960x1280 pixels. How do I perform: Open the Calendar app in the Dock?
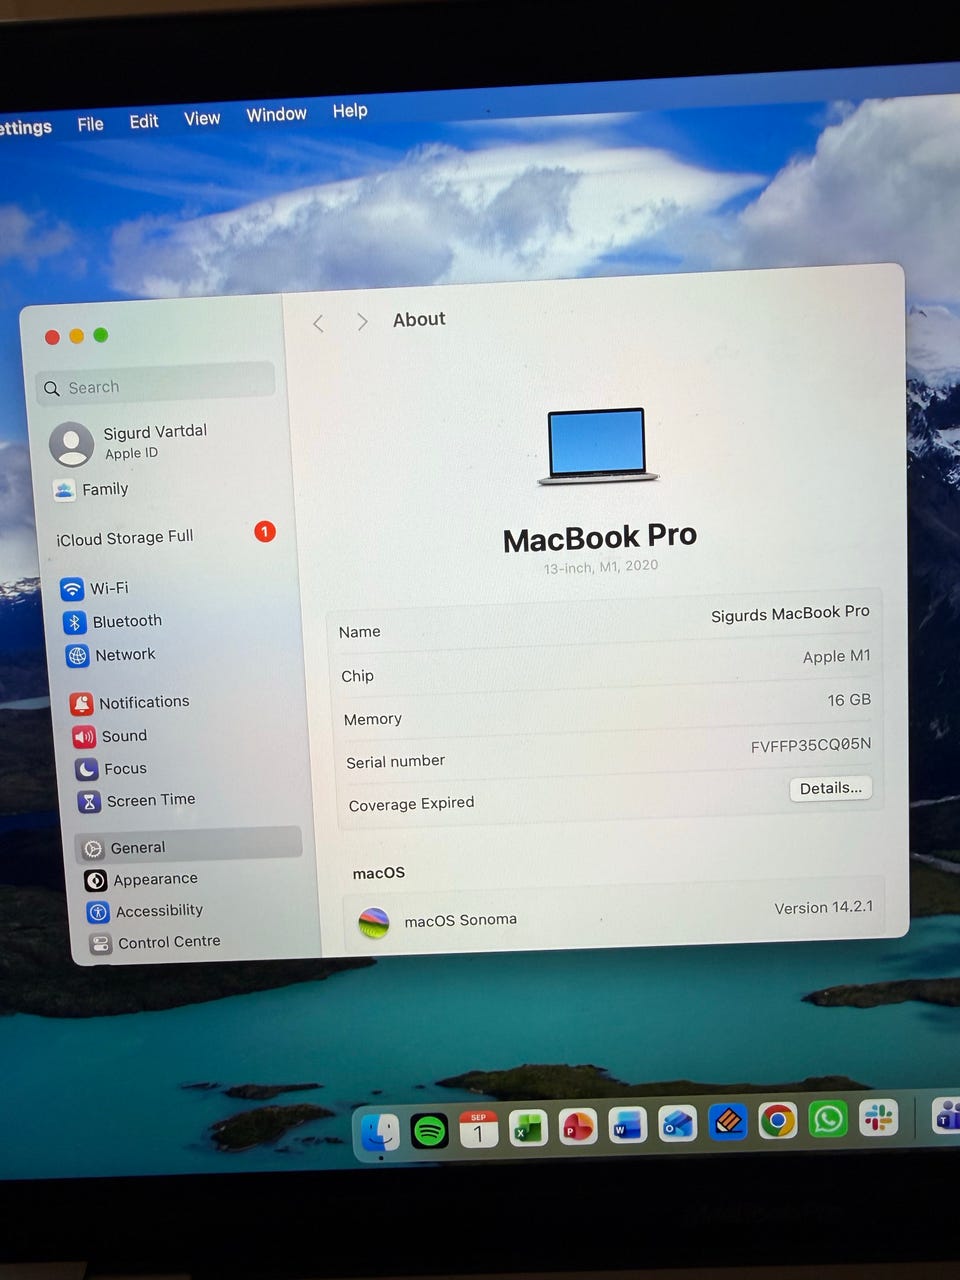[x=479, y=1130]
